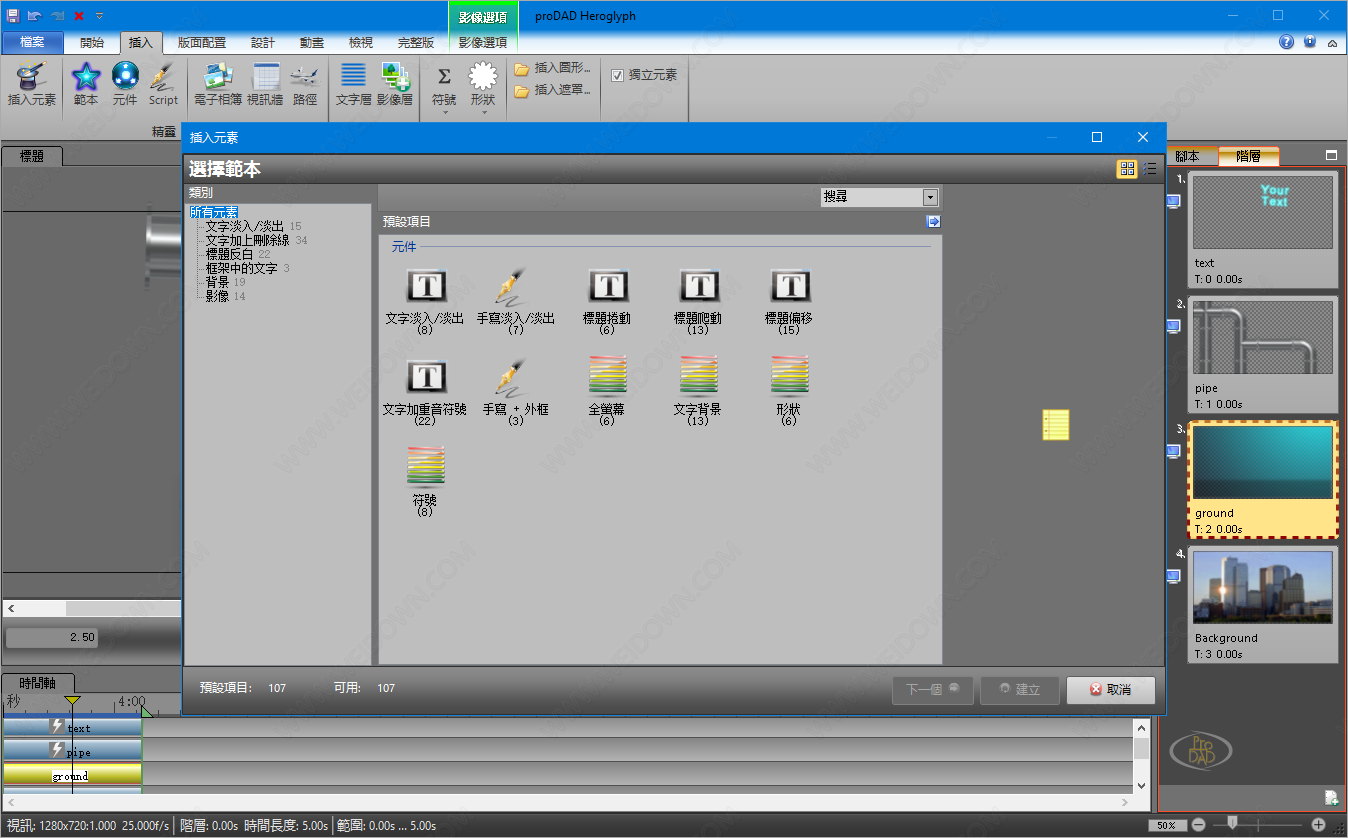
Task: Open the 50% zoom level box
Action: point(1166,825)
